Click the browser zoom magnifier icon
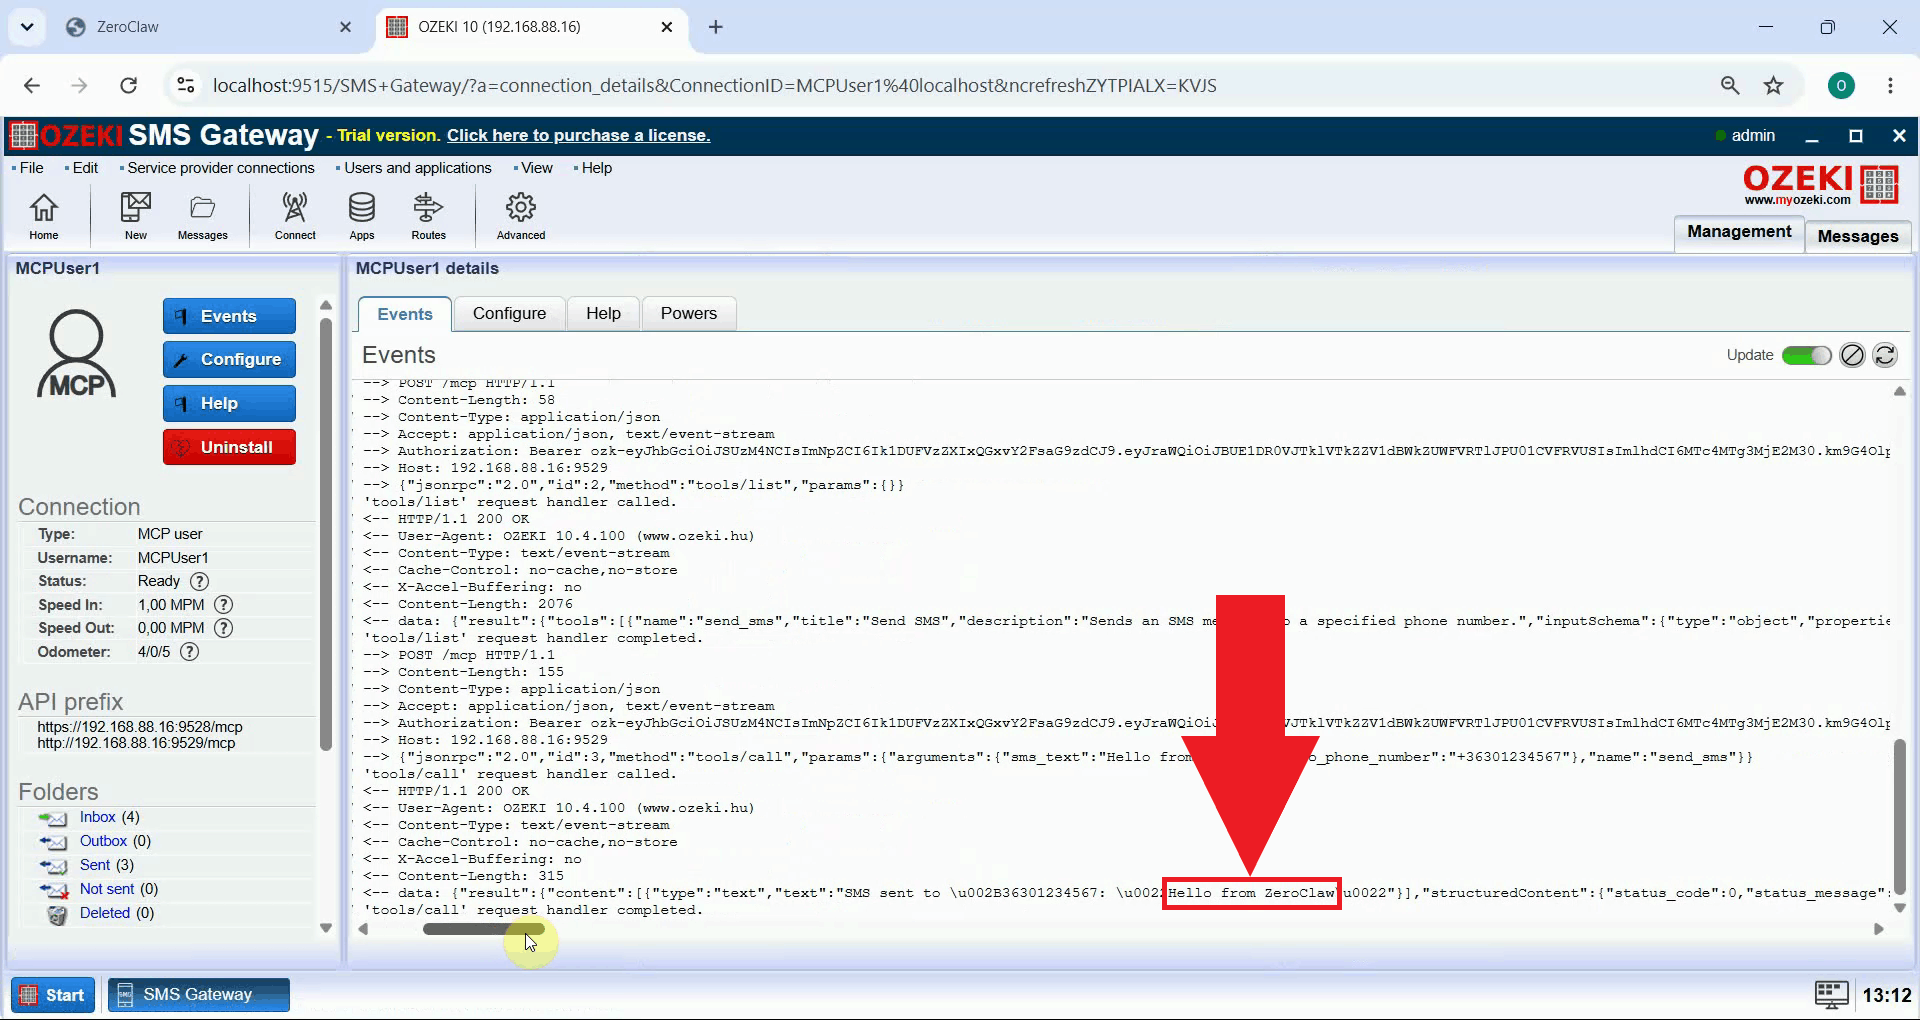 [x=1730, y=85]
